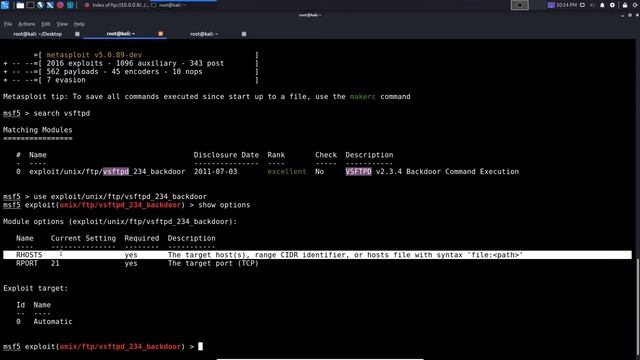Click the power manager tray icon

[x=612, y=5]
